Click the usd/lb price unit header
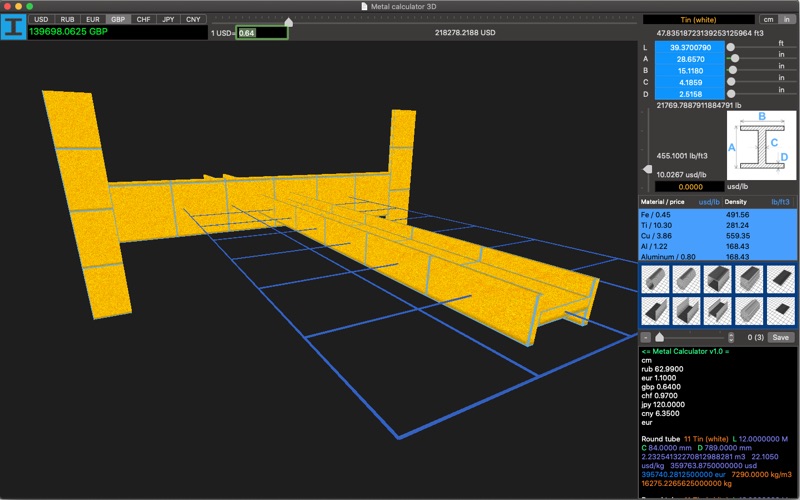Viewport: 800px width, 500px height. coord(709,202)
